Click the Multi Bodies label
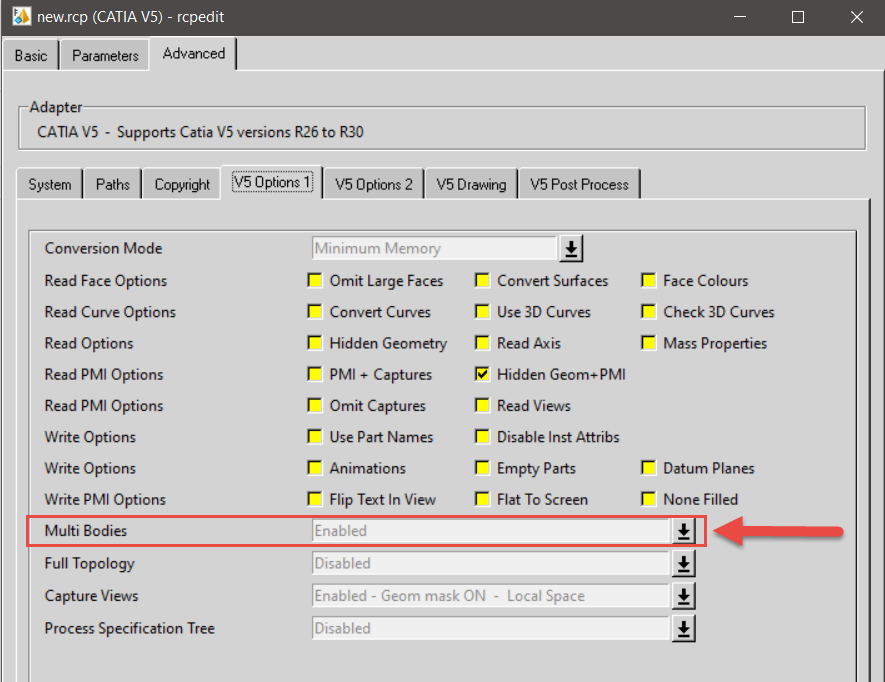885x682 pixels. click(x=86, y=531)
